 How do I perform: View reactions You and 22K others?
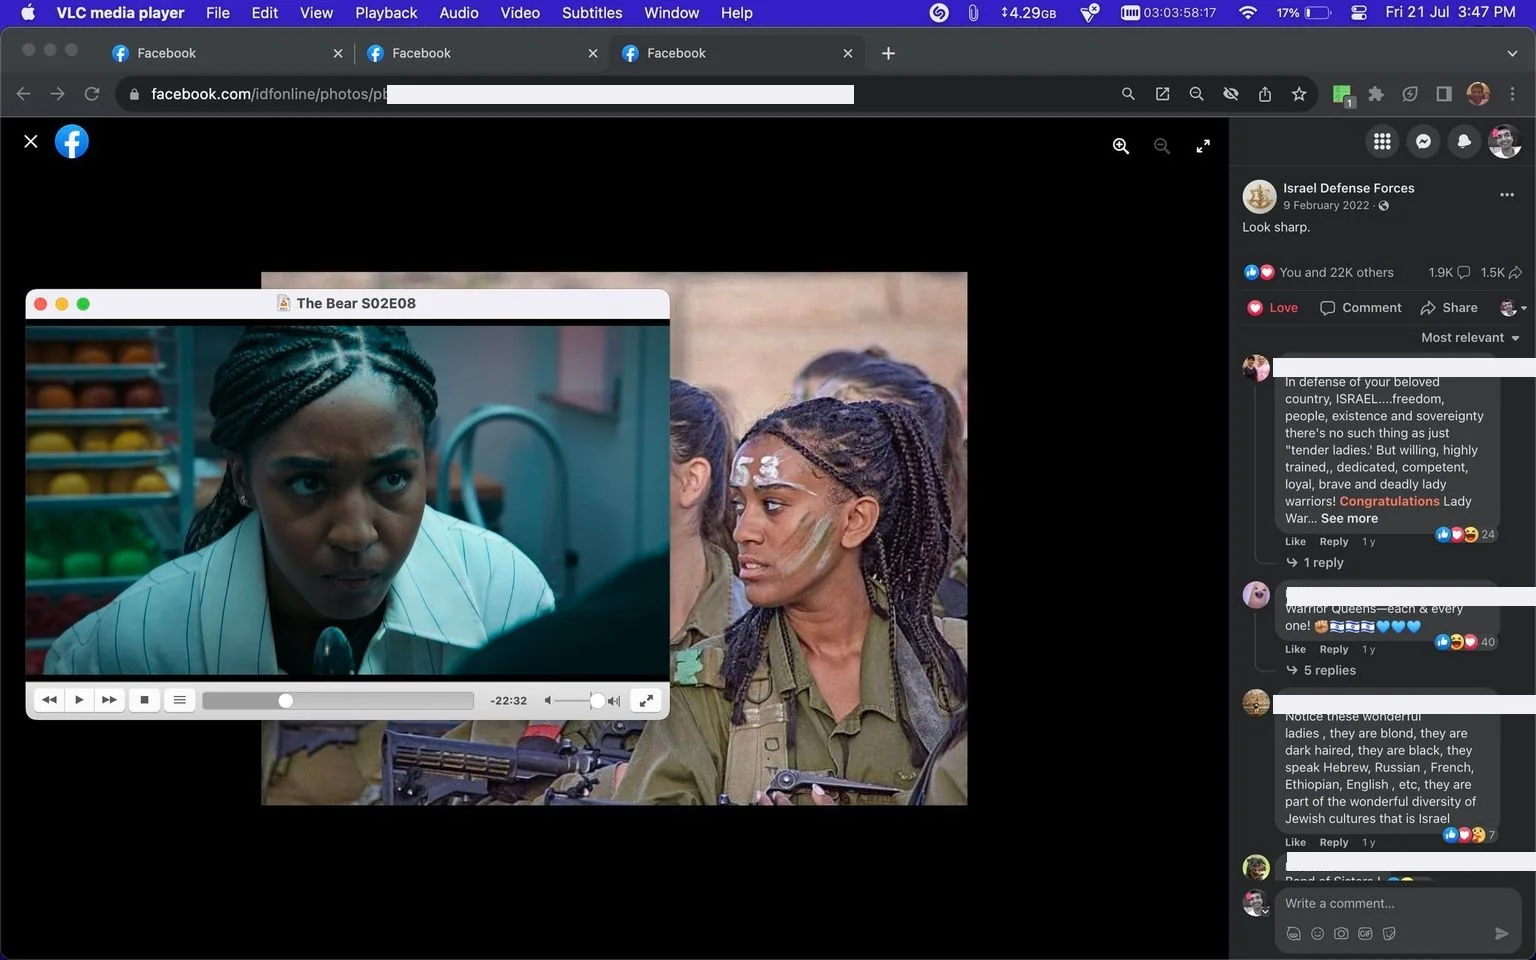point(1336,272)
